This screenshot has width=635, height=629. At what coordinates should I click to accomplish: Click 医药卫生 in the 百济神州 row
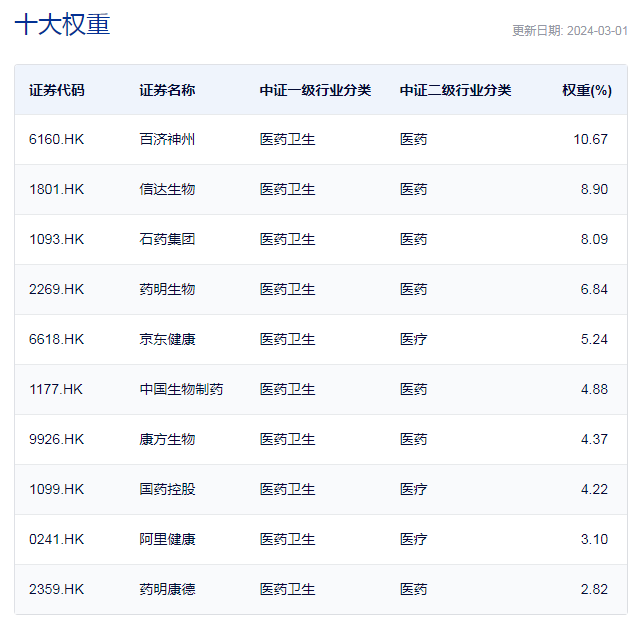[288, 139]
